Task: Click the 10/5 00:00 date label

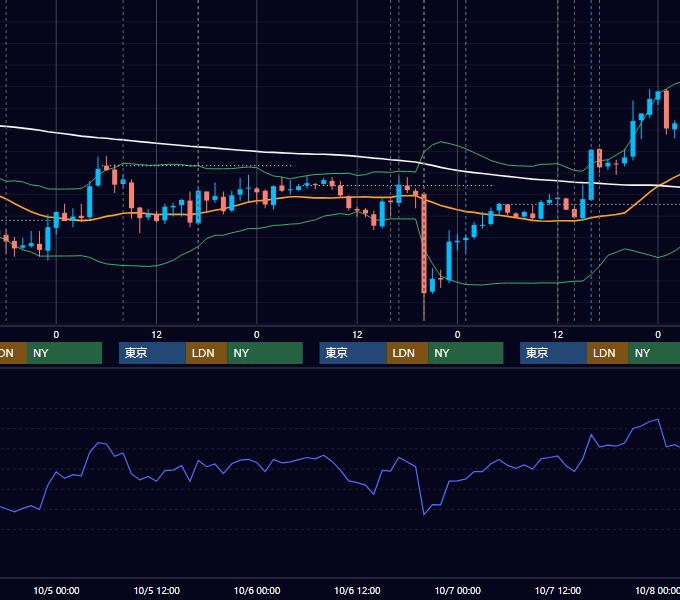Action: 56,590
